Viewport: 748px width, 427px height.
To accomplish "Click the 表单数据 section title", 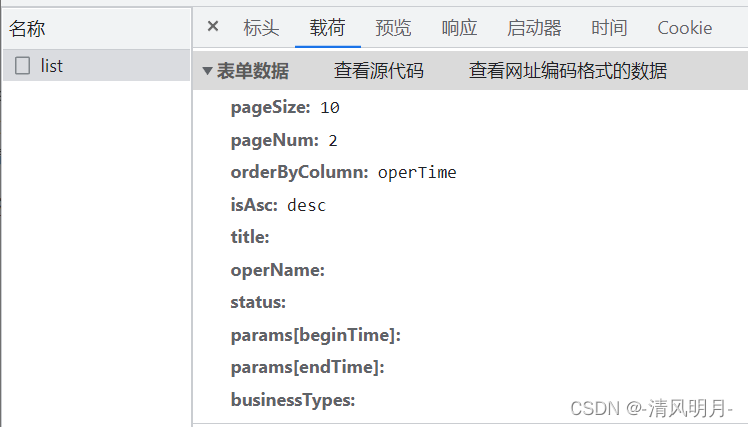I will (x=253, y=71).
